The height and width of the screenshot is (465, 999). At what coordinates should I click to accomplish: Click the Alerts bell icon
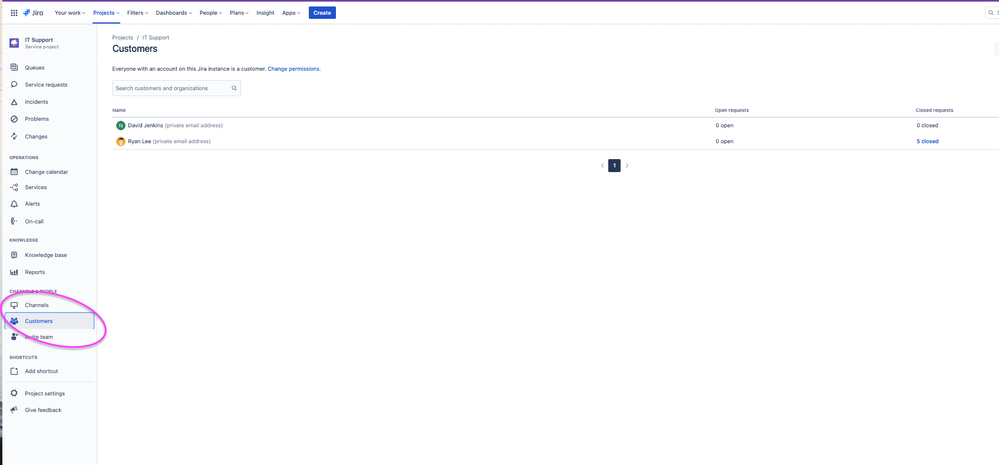tap(14, 204)
